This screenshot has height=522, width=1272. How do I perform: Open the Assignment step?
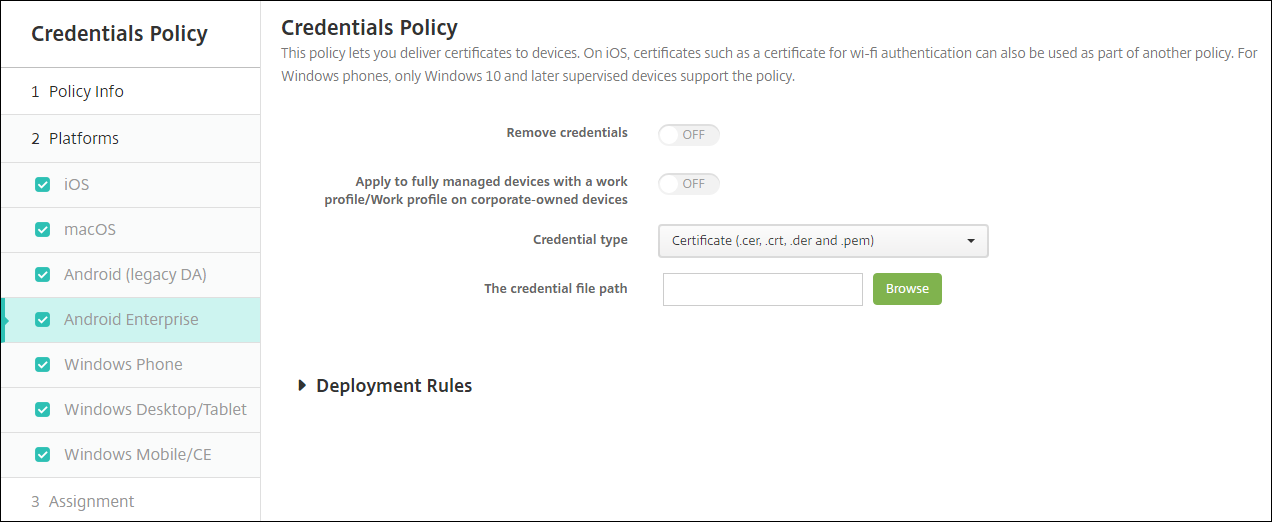[x=91, y=502]
